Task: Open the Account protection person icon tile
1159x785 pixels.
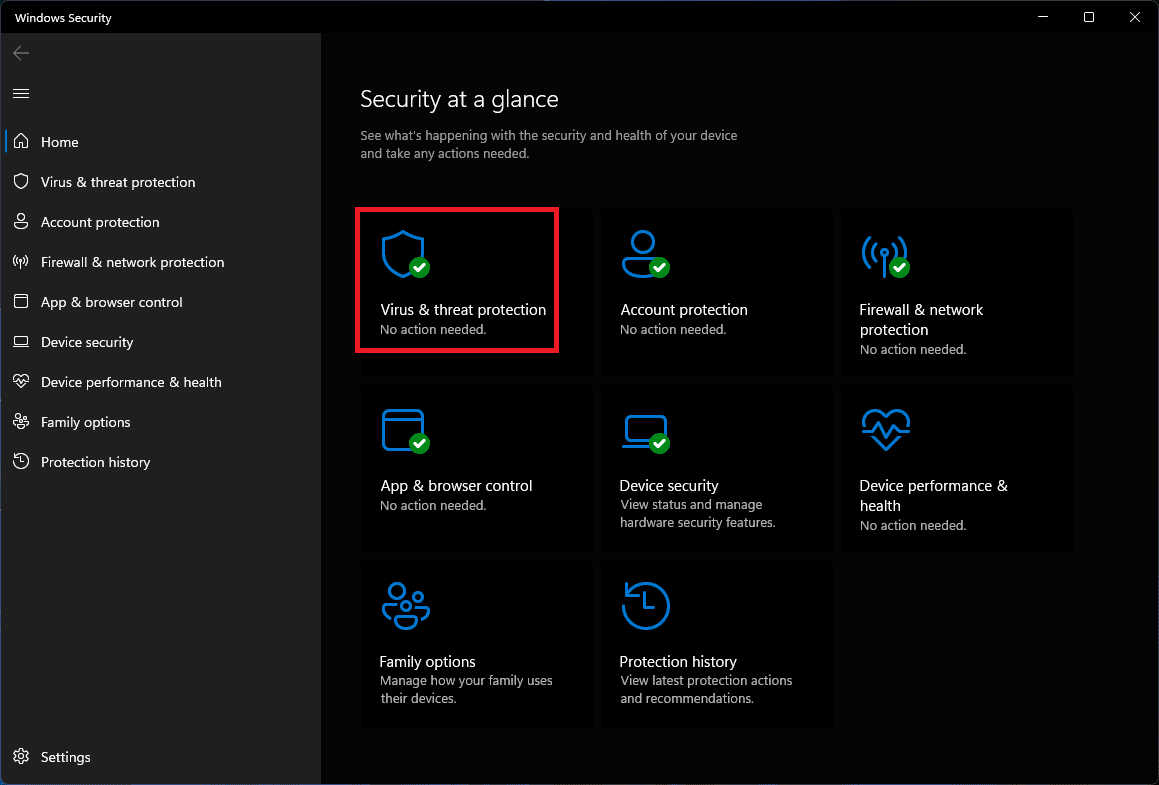Action: [643, 254]
